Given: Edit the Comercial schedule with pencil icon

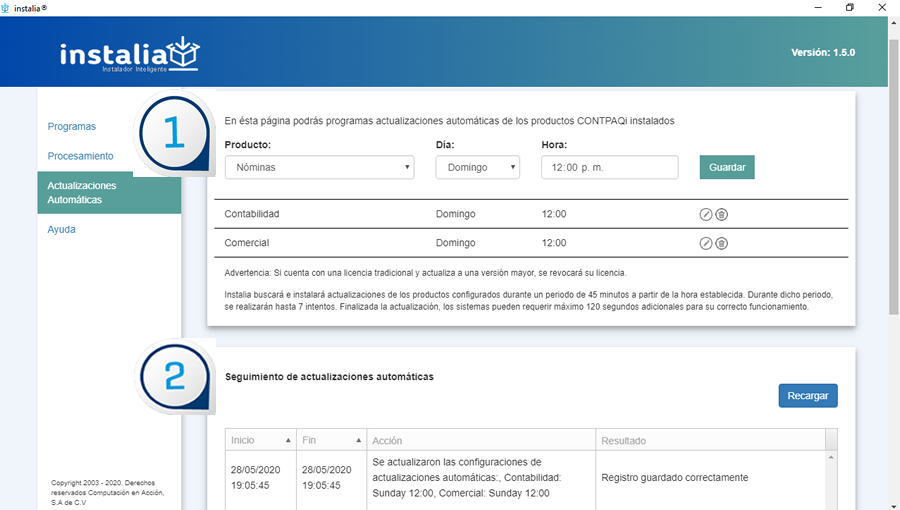Looking at the screenshot, I should point(705,243).
